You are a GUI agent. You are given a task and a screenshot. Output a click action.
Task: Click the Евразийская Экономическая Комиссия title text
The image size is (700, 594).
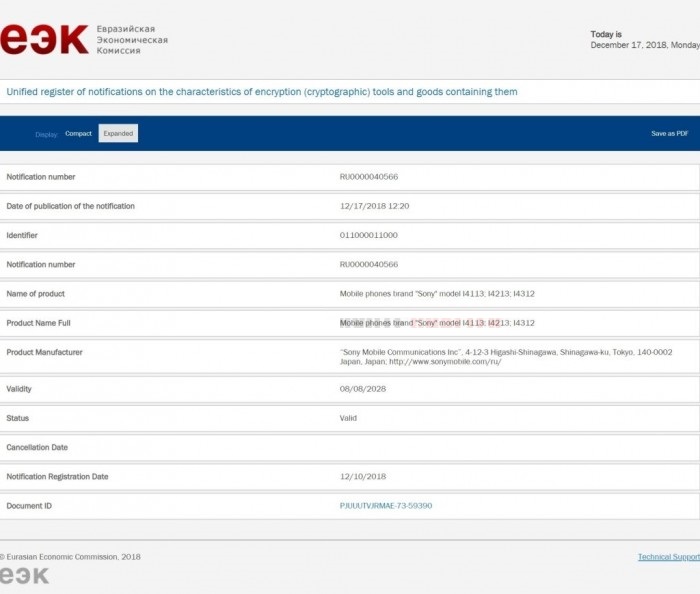pos(132,40)
